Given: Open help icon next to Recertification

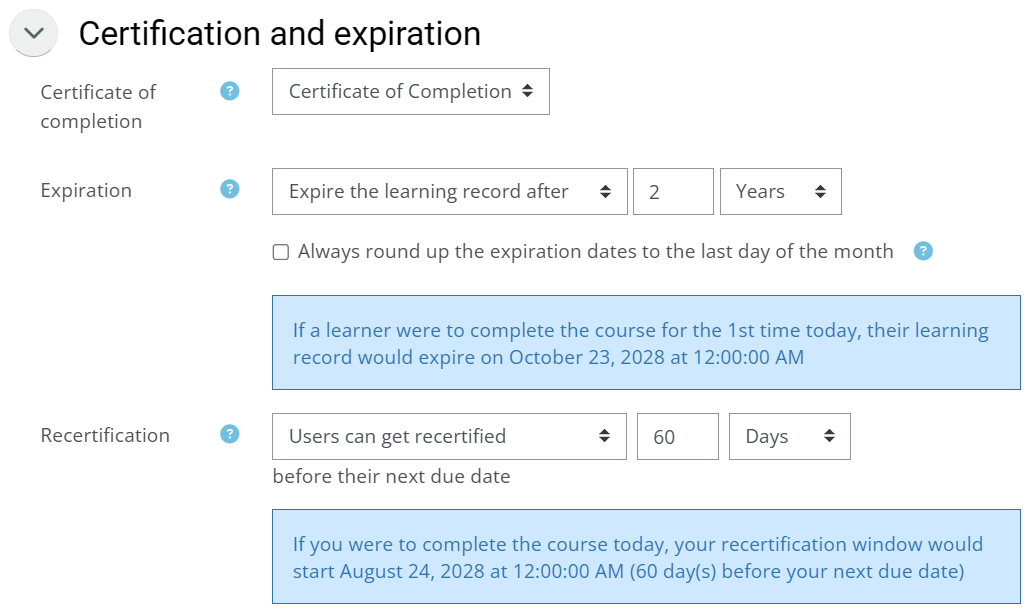Looking at the screenshot, I should [229, 434].
